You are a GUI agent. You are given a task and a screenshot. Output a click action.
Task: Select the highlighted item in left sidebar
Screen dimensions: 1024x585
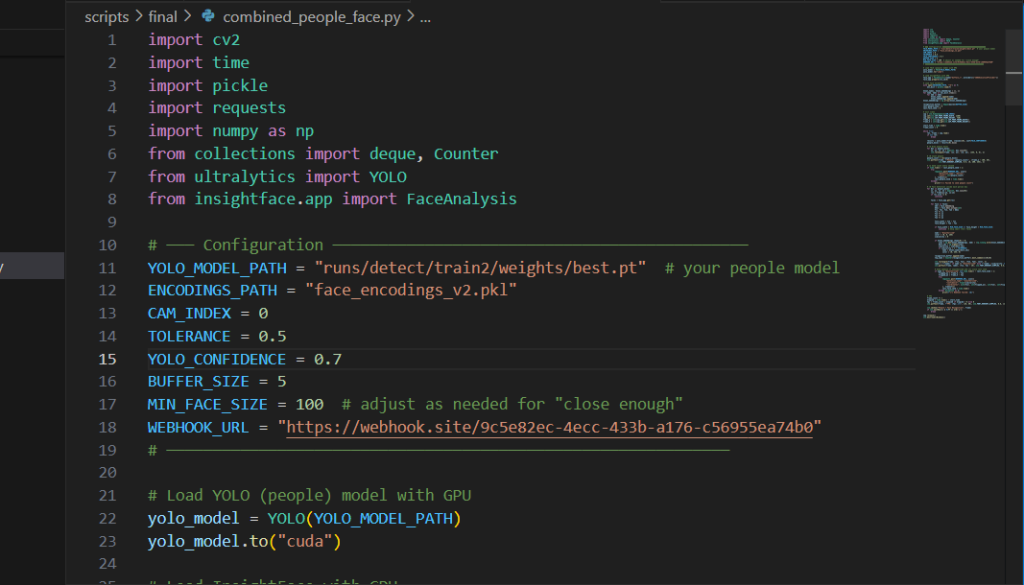32,266
